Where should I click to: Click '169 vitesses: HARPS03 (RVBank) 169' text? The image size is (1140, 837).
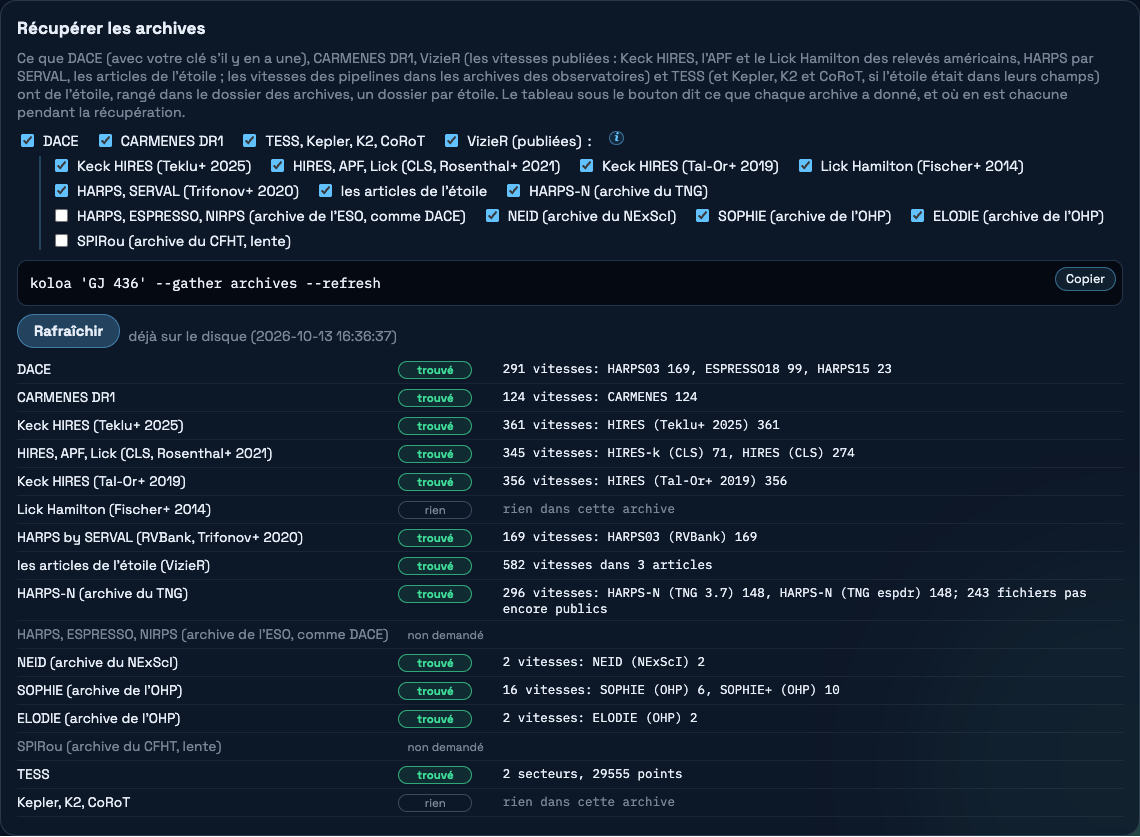(630, 537)
